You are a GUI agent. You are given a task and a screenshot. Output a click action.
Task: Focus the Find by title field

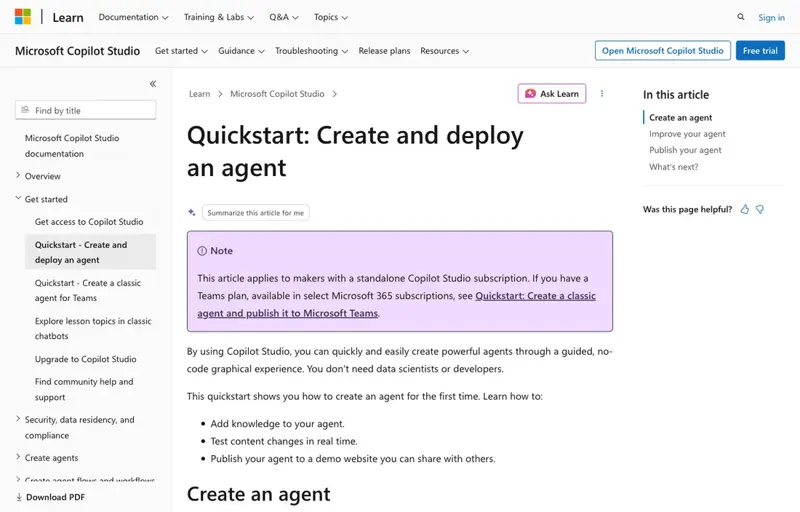85,110
